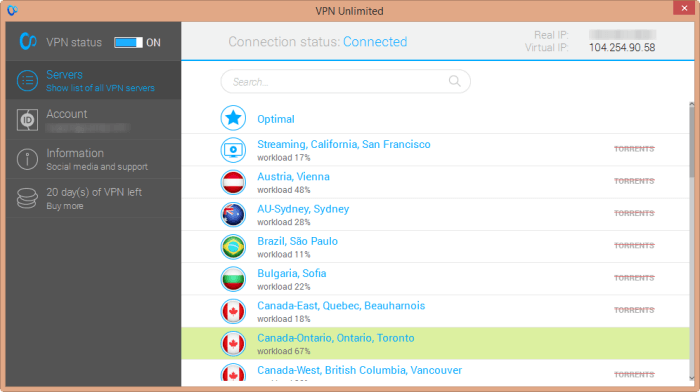Click the Connected status text

coord(375,42)
